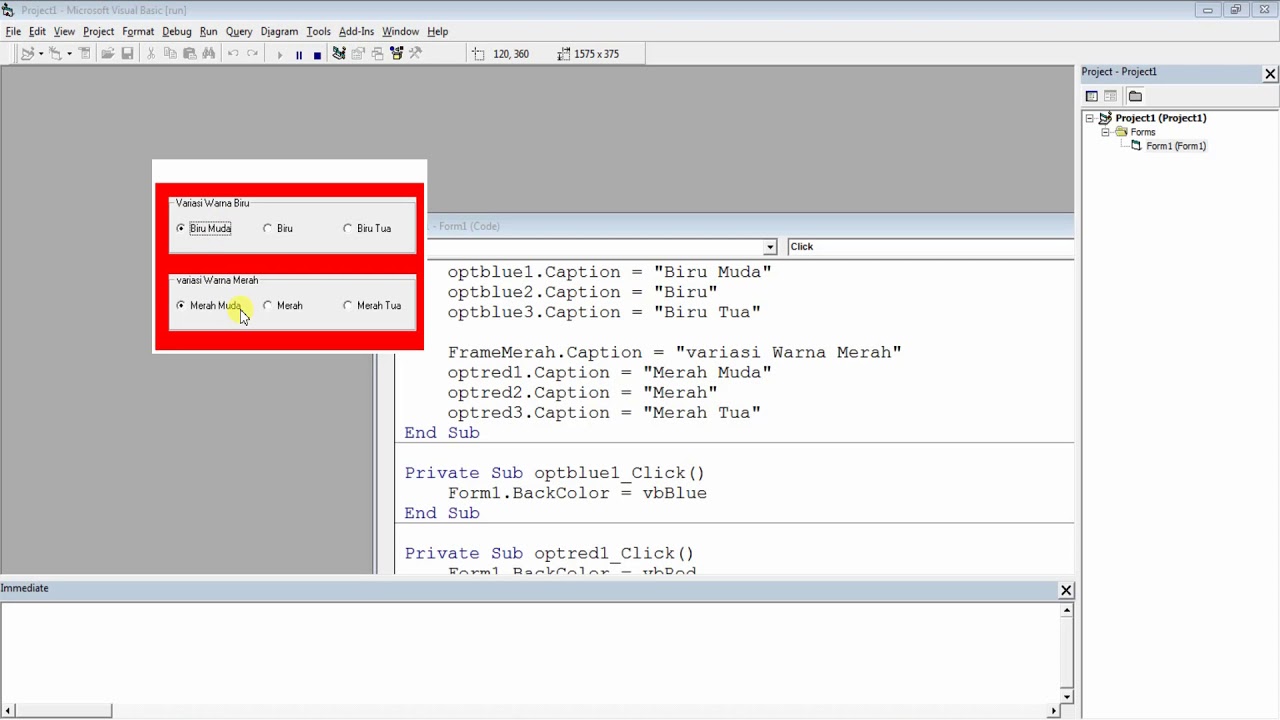
Task: Open the Add Project dropdown arrow
Action: [40, 54]
